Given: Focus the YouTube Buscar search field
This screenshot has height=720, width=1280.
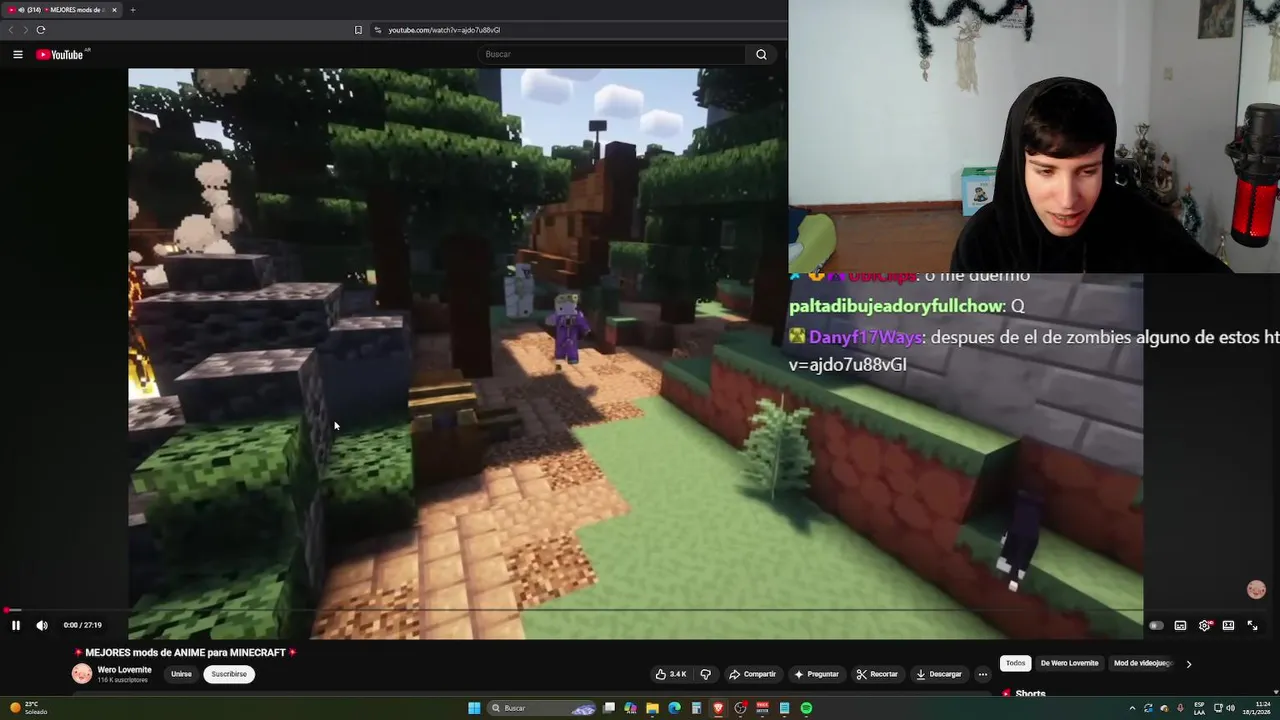Looking at the screenshot, I should coord(610,54).
